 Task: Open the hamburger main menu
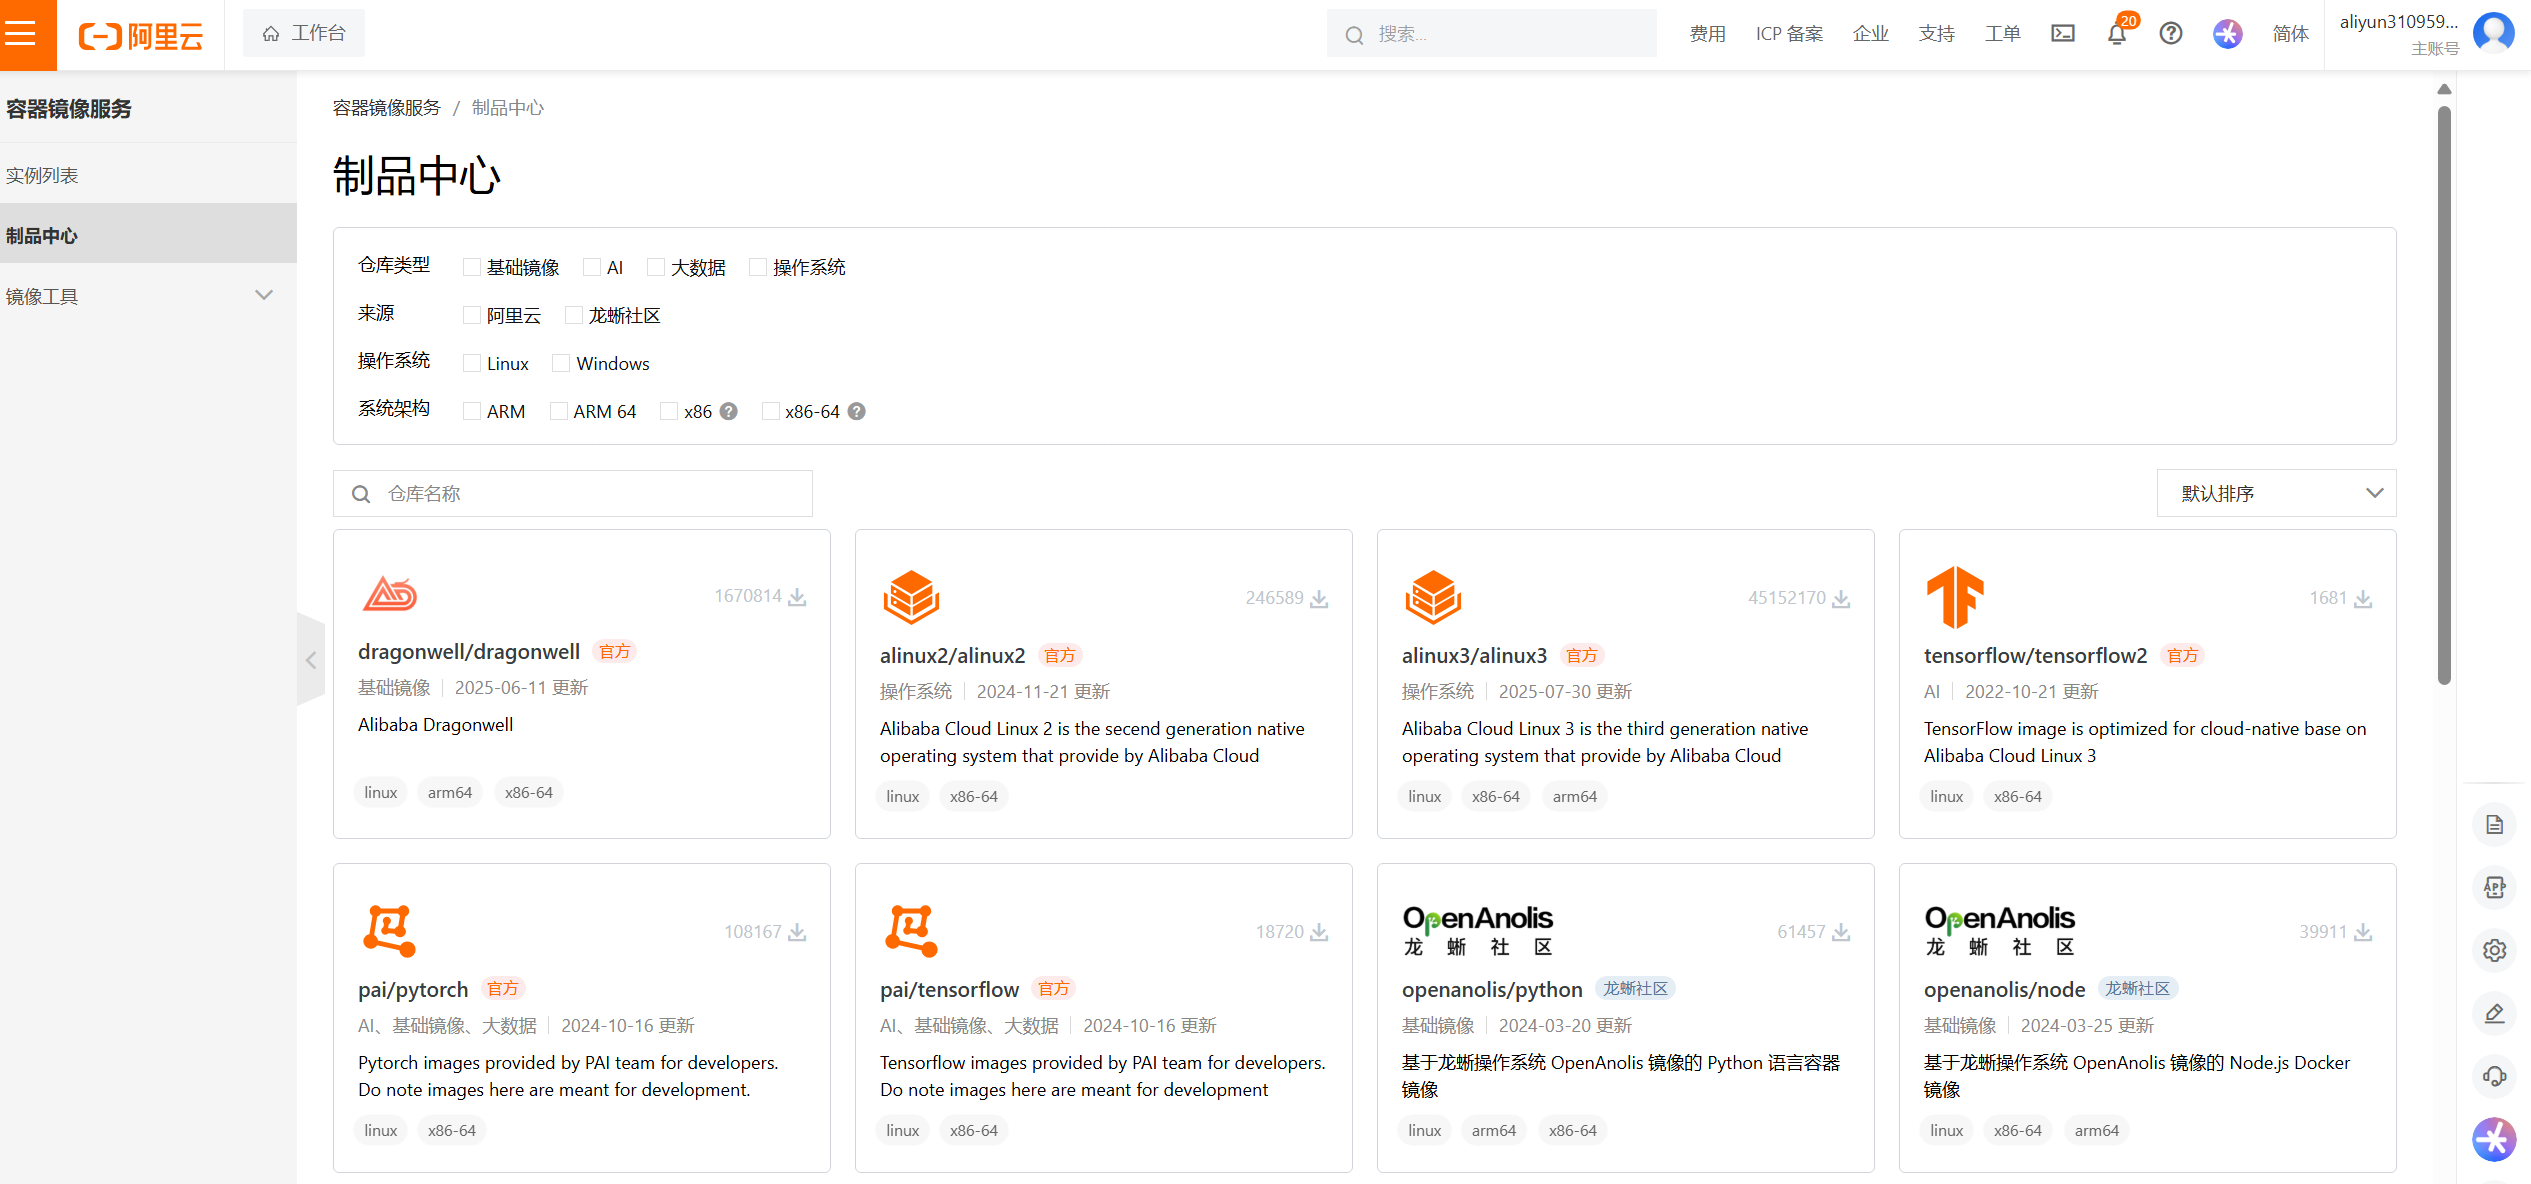coord(20,34)
